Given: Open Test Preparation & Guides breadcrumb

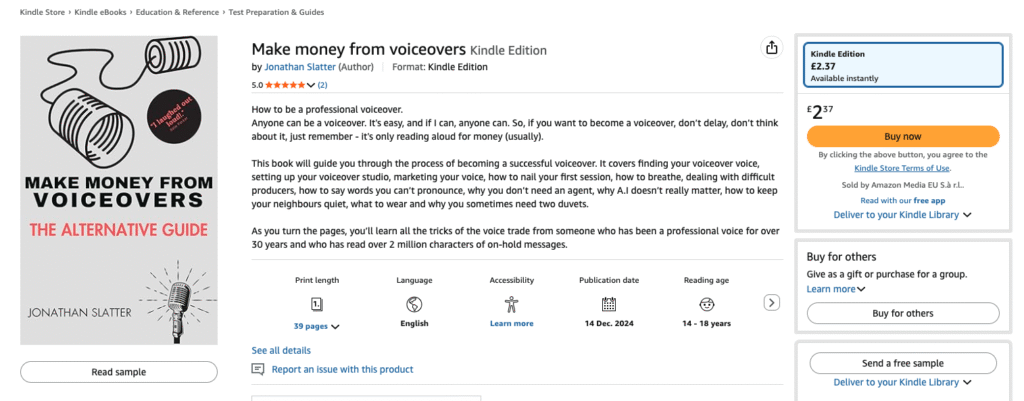Looking at the screenshot, I should 278,12.
